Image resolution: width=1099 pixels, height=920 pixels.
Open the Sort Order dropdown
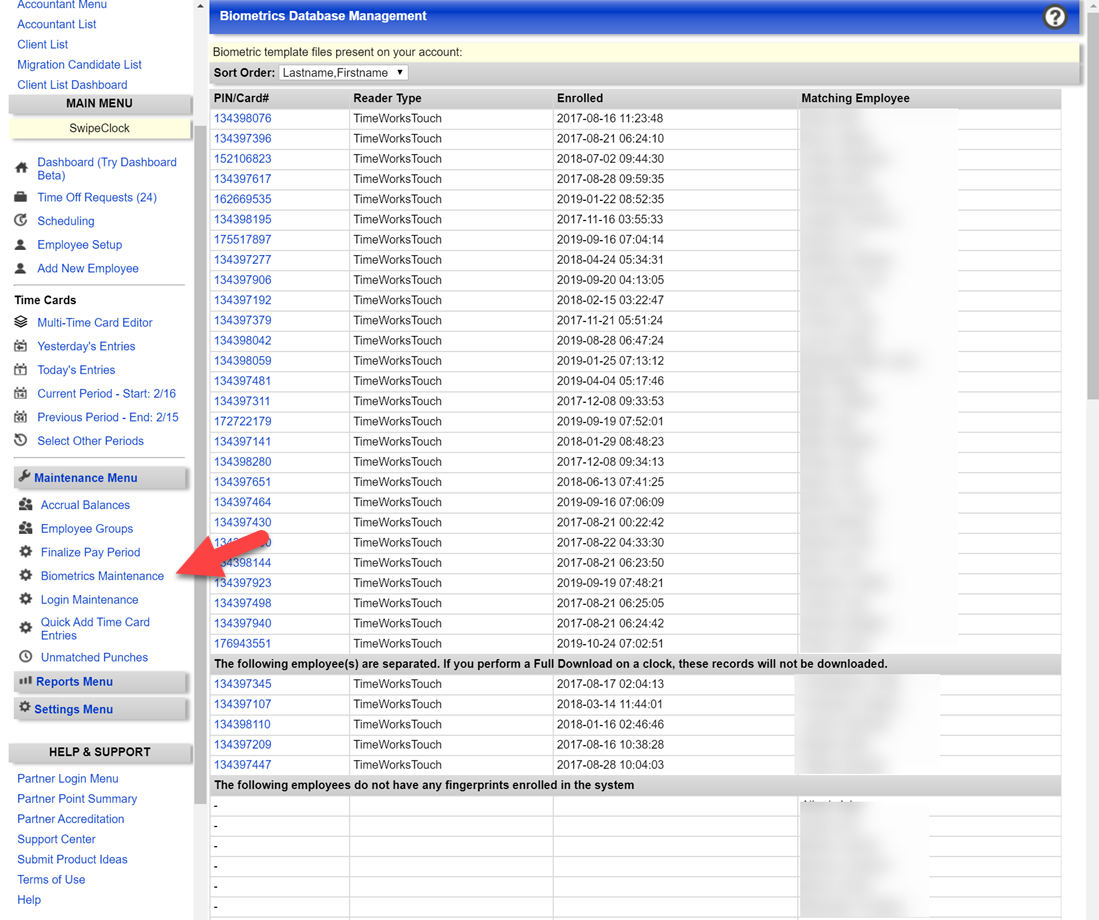[x=343, y=72]
